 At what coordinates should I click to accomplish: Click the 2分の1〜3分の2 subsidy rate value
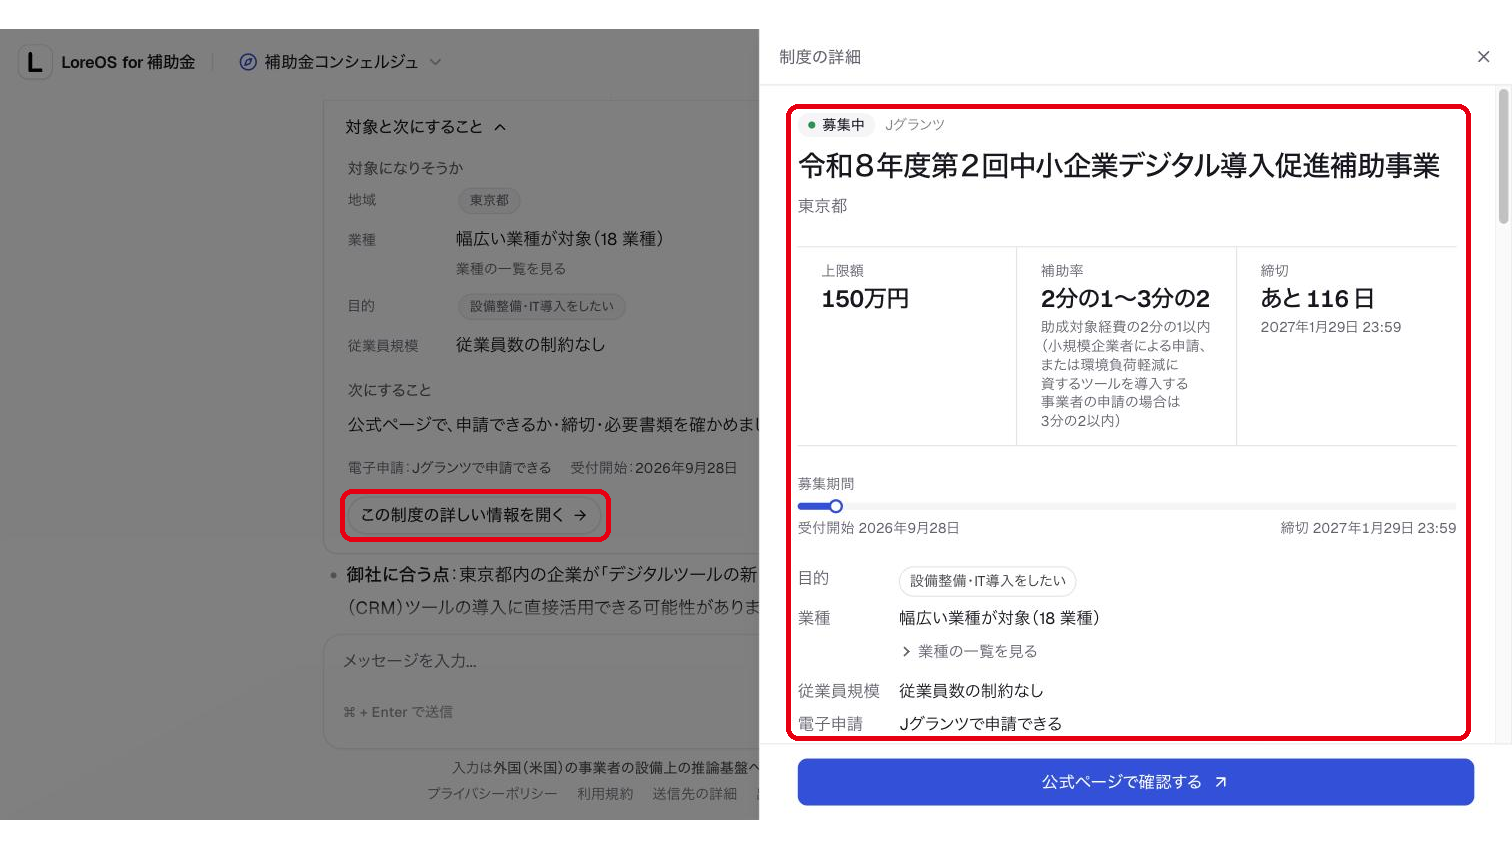pyautogui.click(x=1125, y=299)
